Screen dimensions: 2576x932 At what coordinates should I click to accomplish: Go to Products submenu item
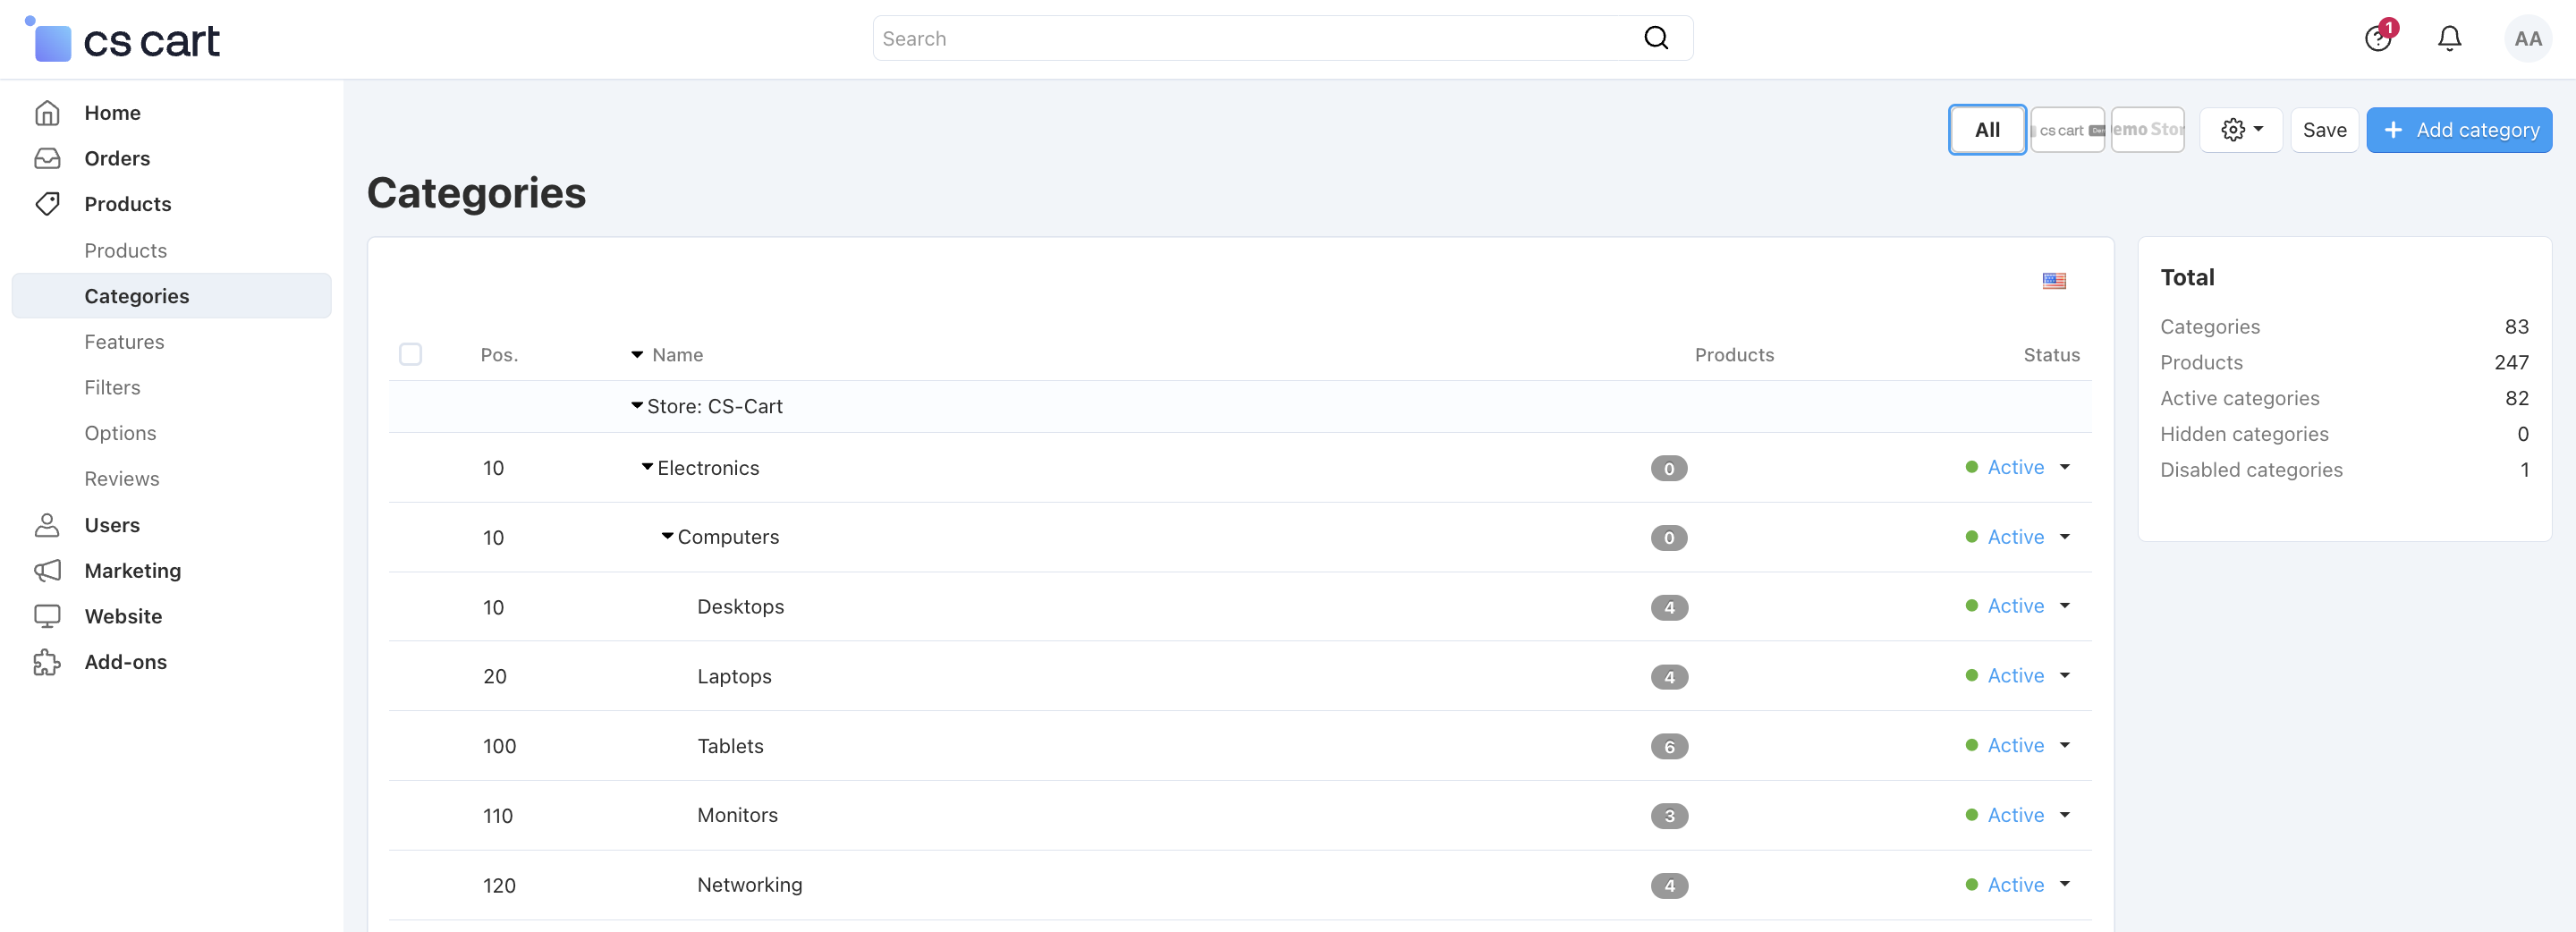point(125,251)
